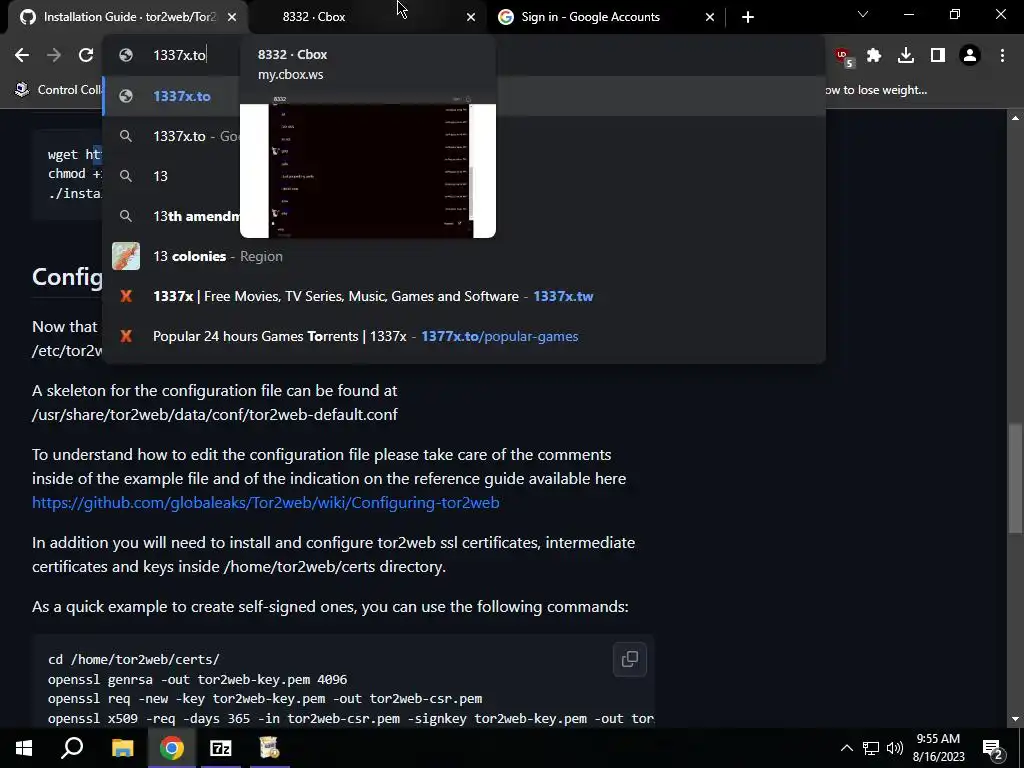The image size is (1024, 768).
Task: Open 7-Zip from the taskbar
Action: [x=221, y=748]
